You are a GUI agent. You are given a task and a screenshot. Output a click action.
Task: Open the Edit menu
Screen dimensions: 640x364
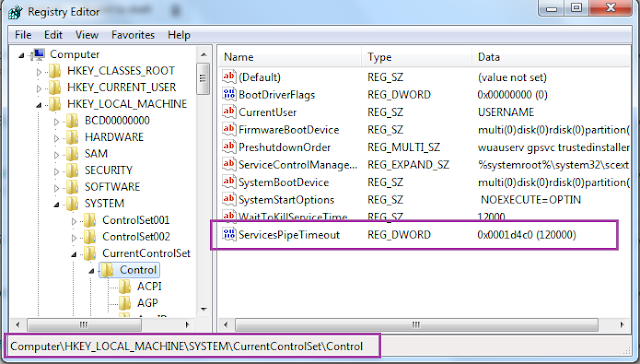click(53, 35)
